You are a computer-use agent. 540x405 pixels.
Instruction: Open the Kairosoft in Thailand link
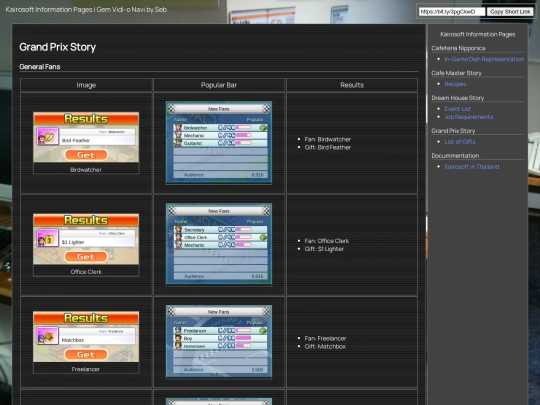pyautogui.click(x=471, y=167)
